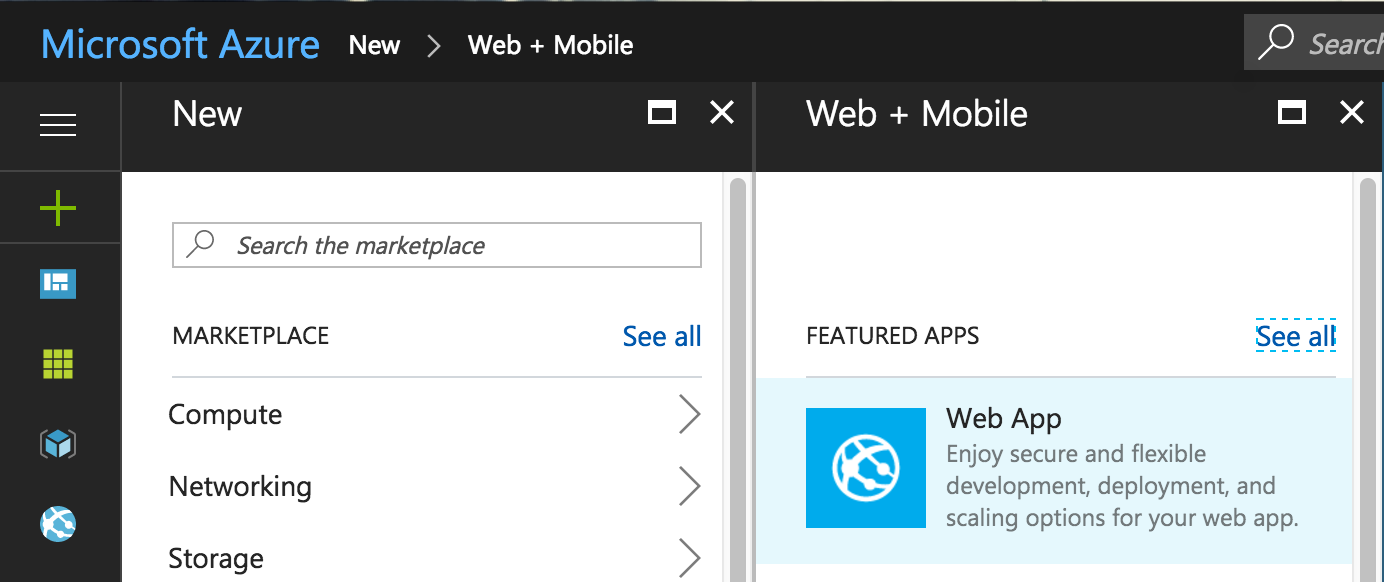Image resolution: width=1384 pixels, height=582 pixels.
Task: Click the Web + Mobile blade scrollbar
Action: (1368, 380)
